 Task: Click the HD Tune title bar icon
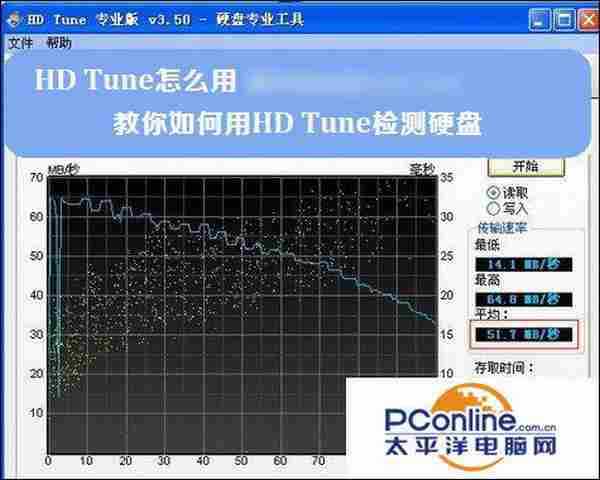pos(13,19)
